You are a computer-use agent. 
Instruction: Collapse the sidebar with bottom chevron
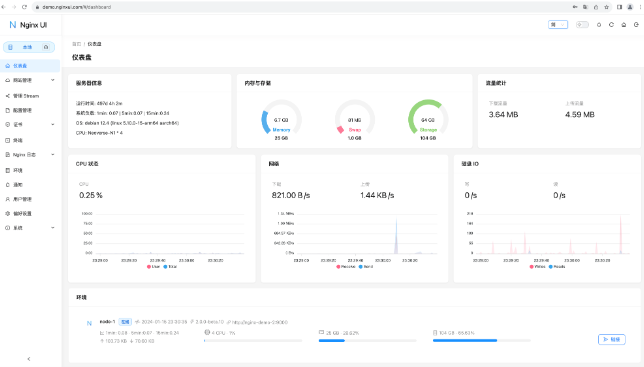pyautogui.click(x=29, y=359)
